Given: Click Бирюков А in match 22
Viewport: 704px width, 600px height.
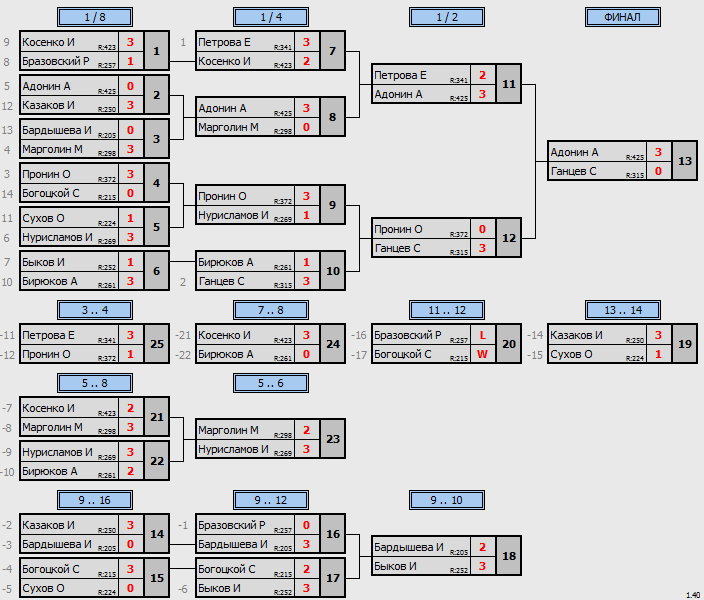Looking at the screenshot, I should [50, 471].
